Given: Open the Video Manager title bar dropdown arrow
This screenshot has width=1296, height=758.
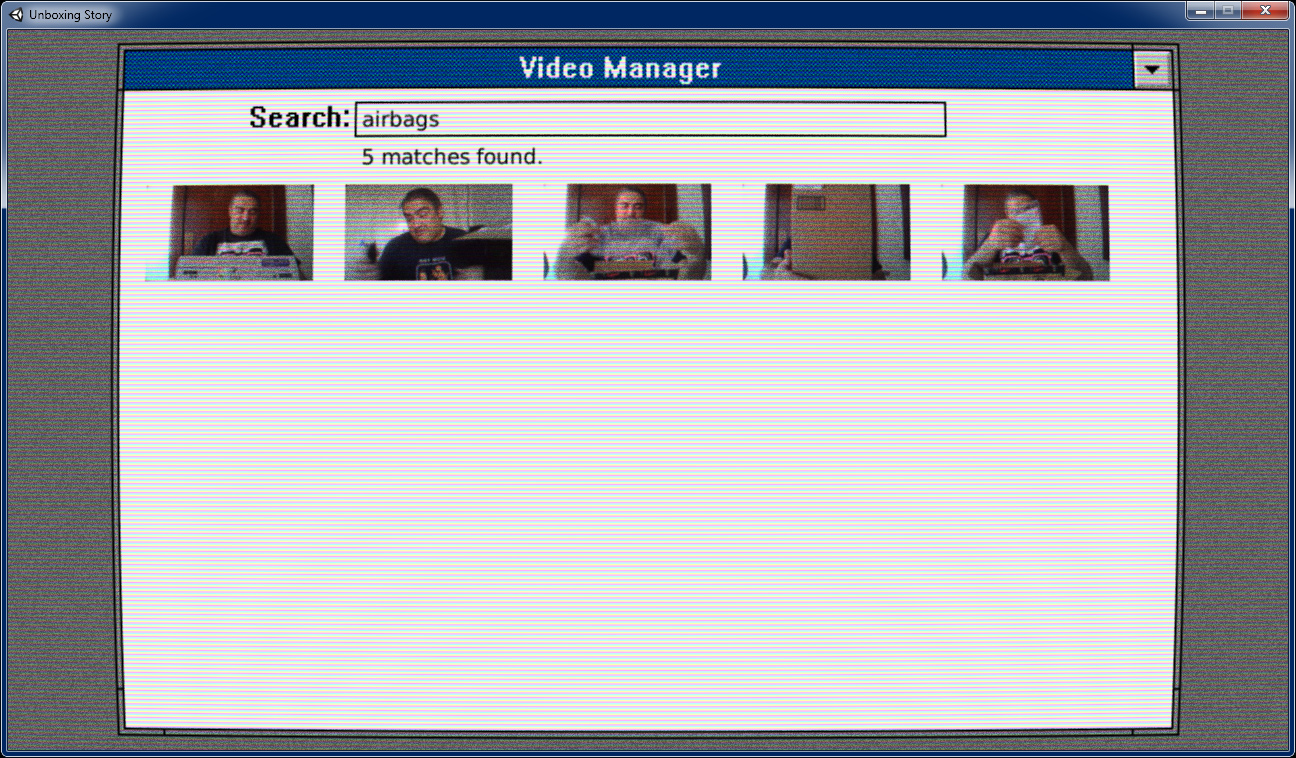Looking at the screenshot, I should pyautogui.click(x=1152, y=69).
